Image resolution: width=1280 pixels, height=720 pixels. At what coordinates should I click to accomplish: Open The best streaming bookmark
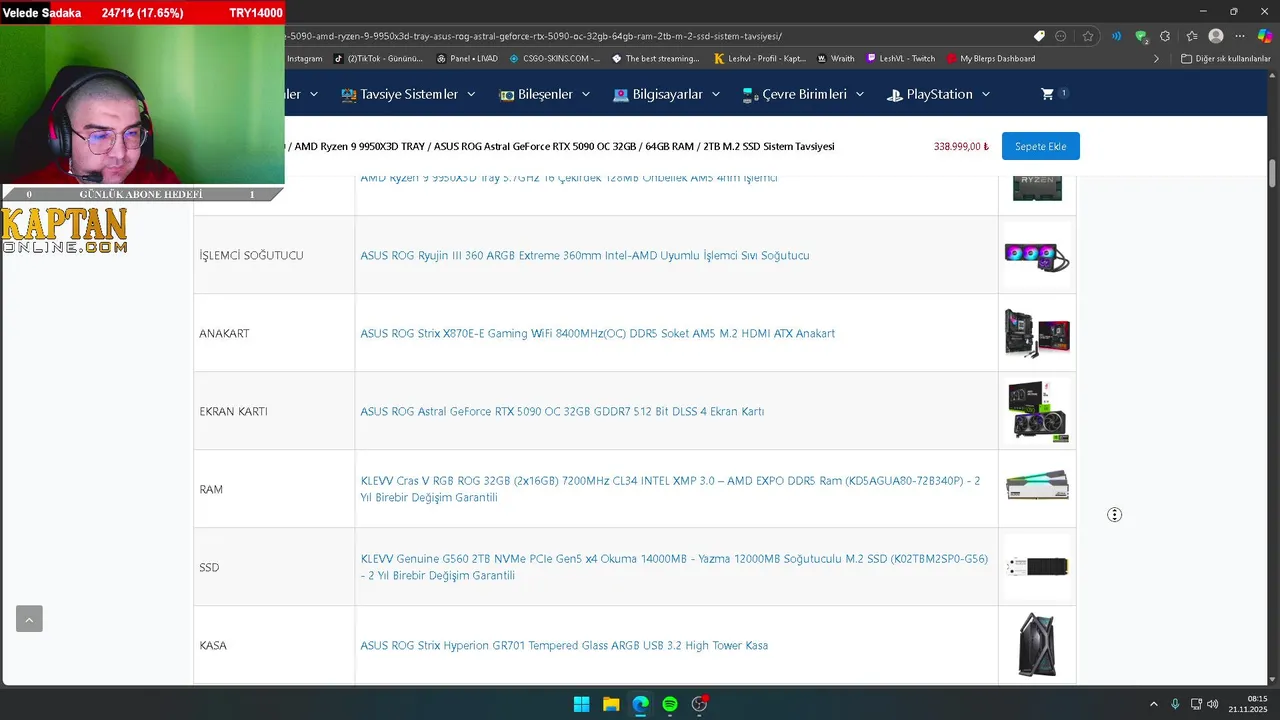[656, 59]
